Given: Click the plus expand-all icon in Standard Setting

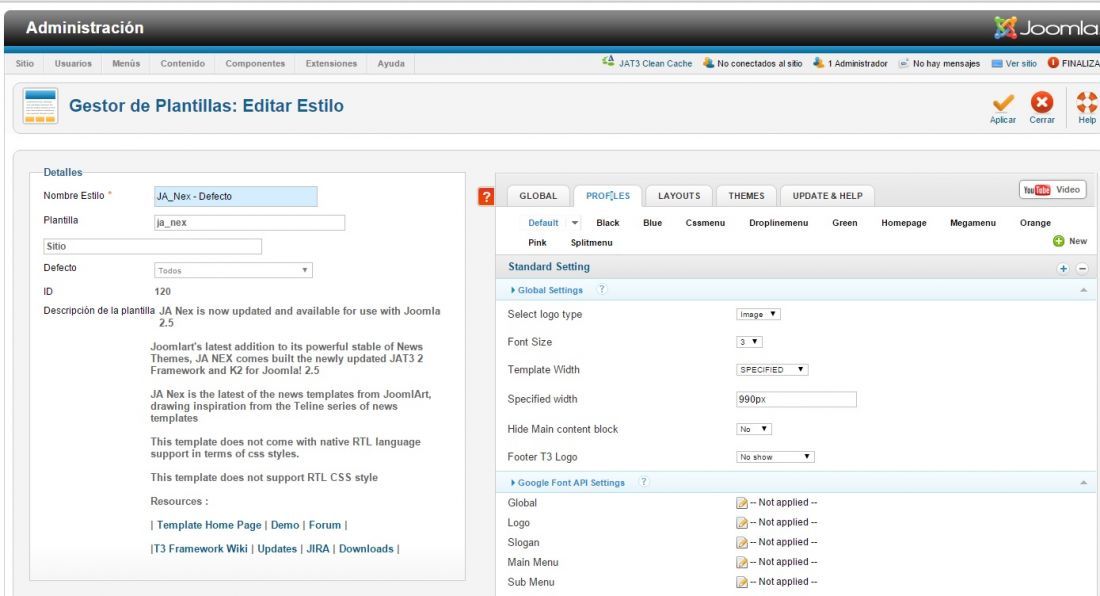Looking at the screenshot, I should pos(1063,269).
